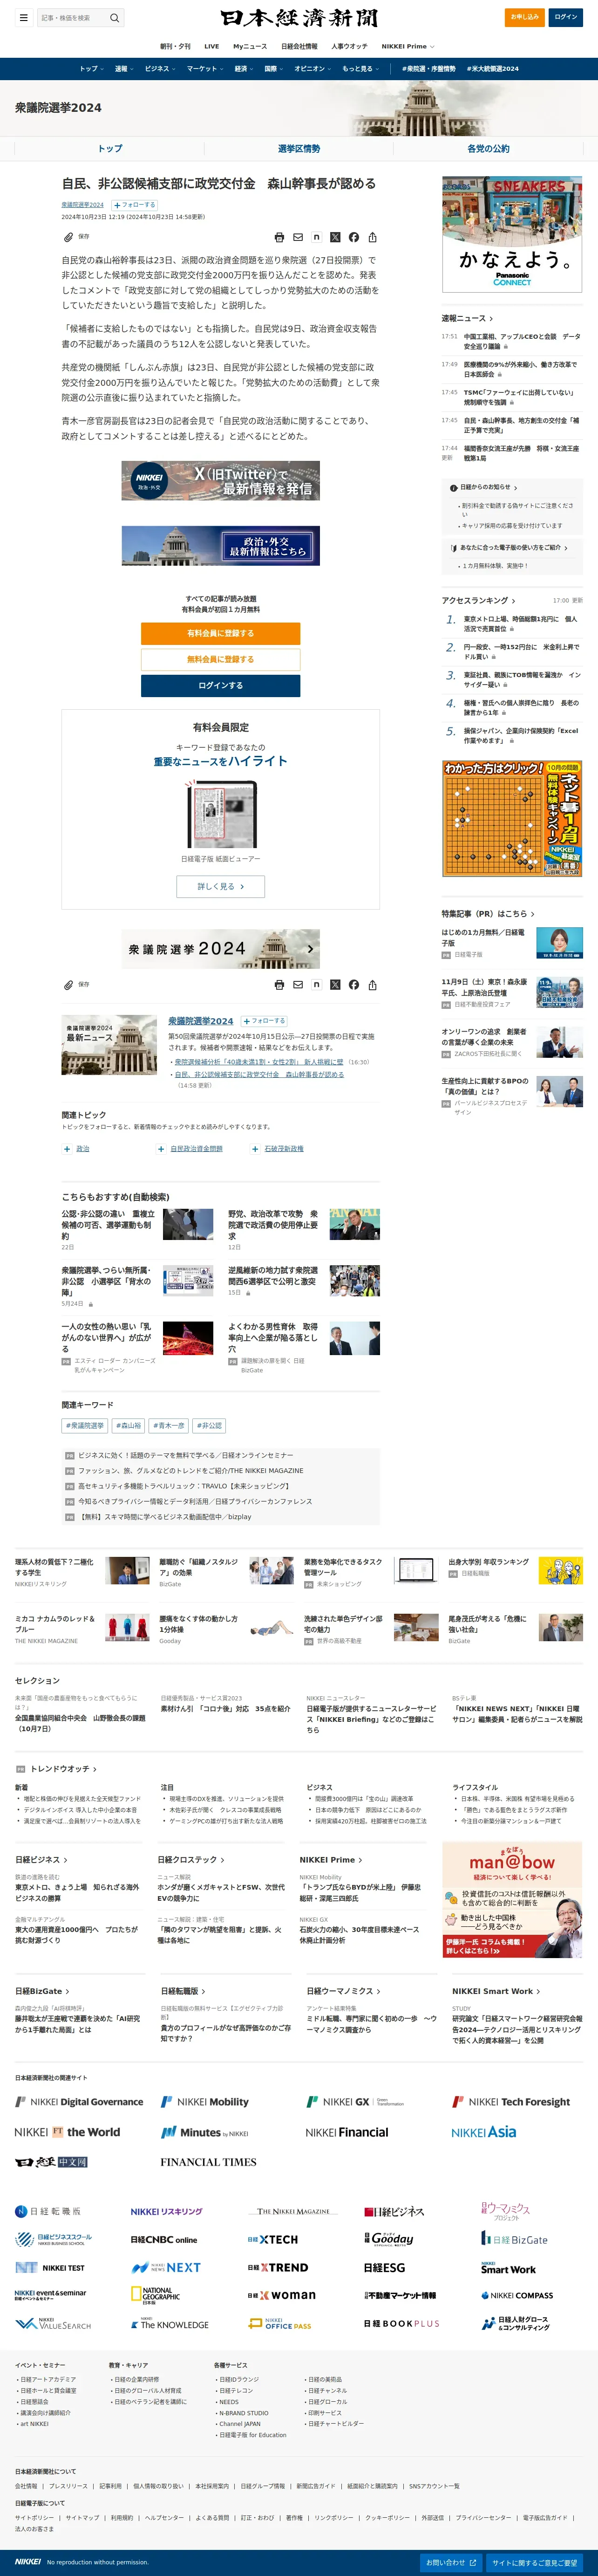Image resolution: width=598 pixels, height=2576 pixels.
Task: Open the Panasonic CONNECT advertisement image
Action: point(512,234)
